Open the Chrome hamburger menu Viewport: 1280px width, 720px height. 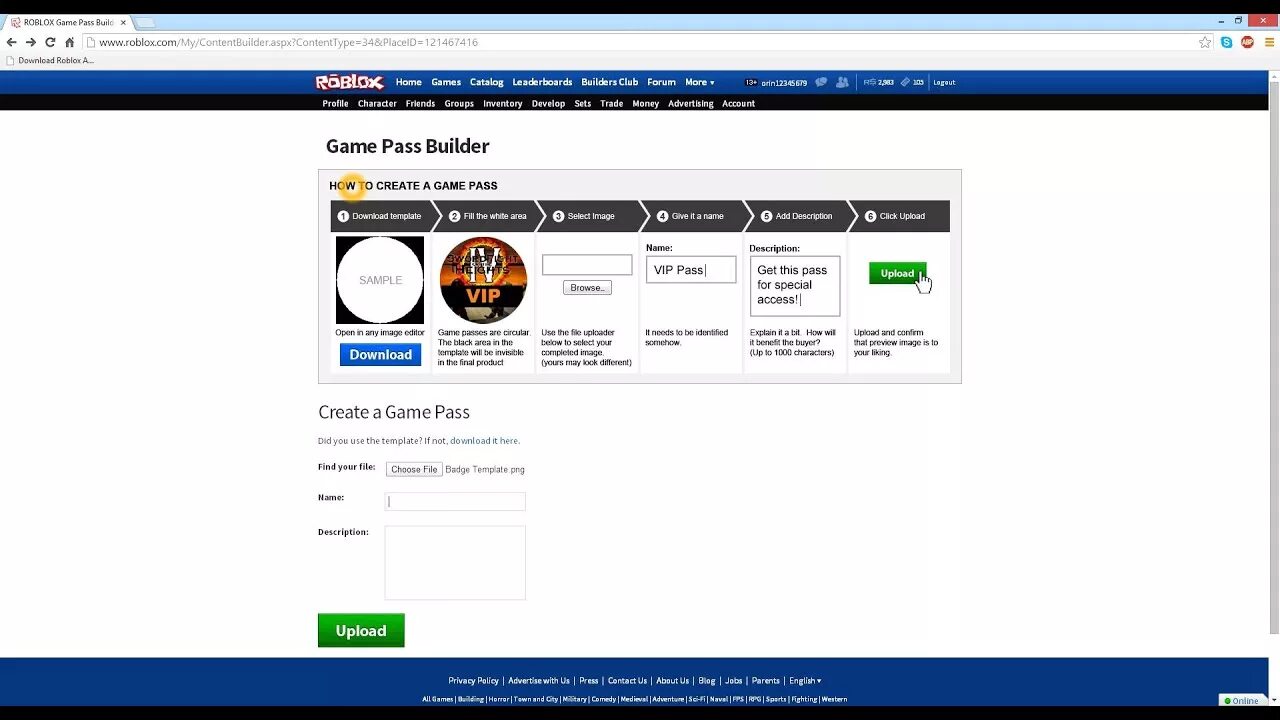1269,42
